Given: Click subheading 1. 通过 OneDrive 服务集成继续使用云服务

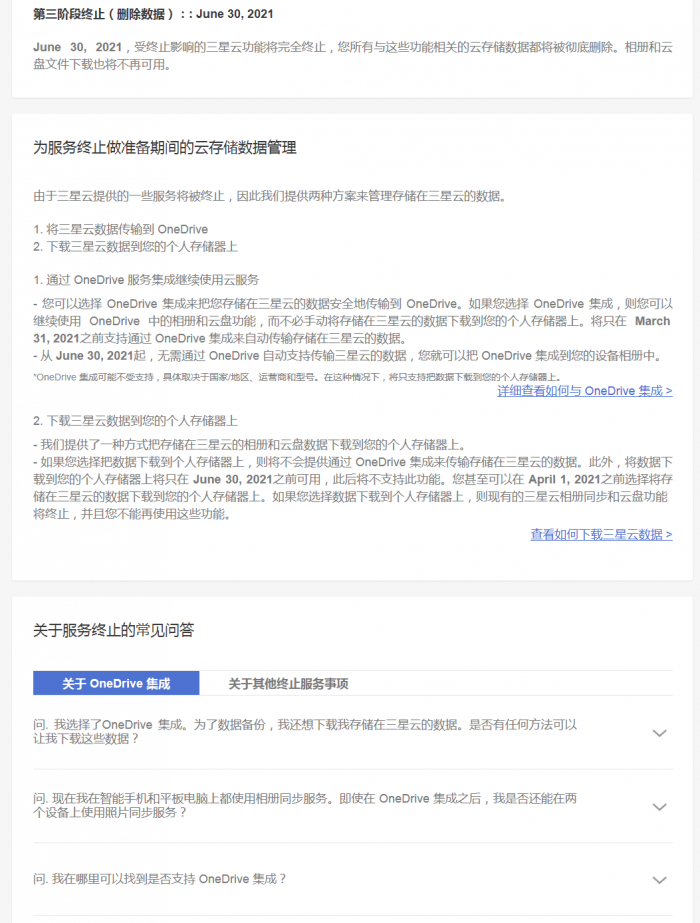Looking at the screenshot, I should 146,280.
